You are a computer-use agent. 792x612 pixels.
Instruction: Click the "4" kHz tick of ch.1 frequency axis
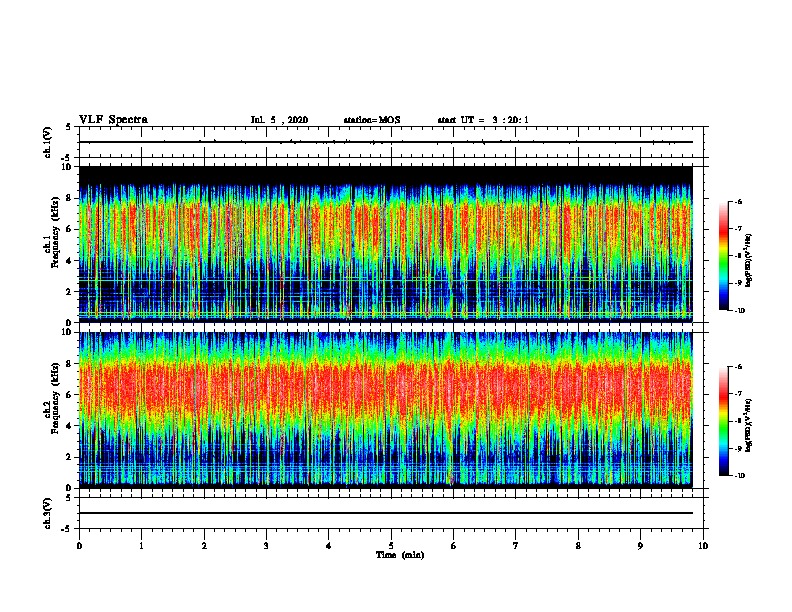coord(69,261)
